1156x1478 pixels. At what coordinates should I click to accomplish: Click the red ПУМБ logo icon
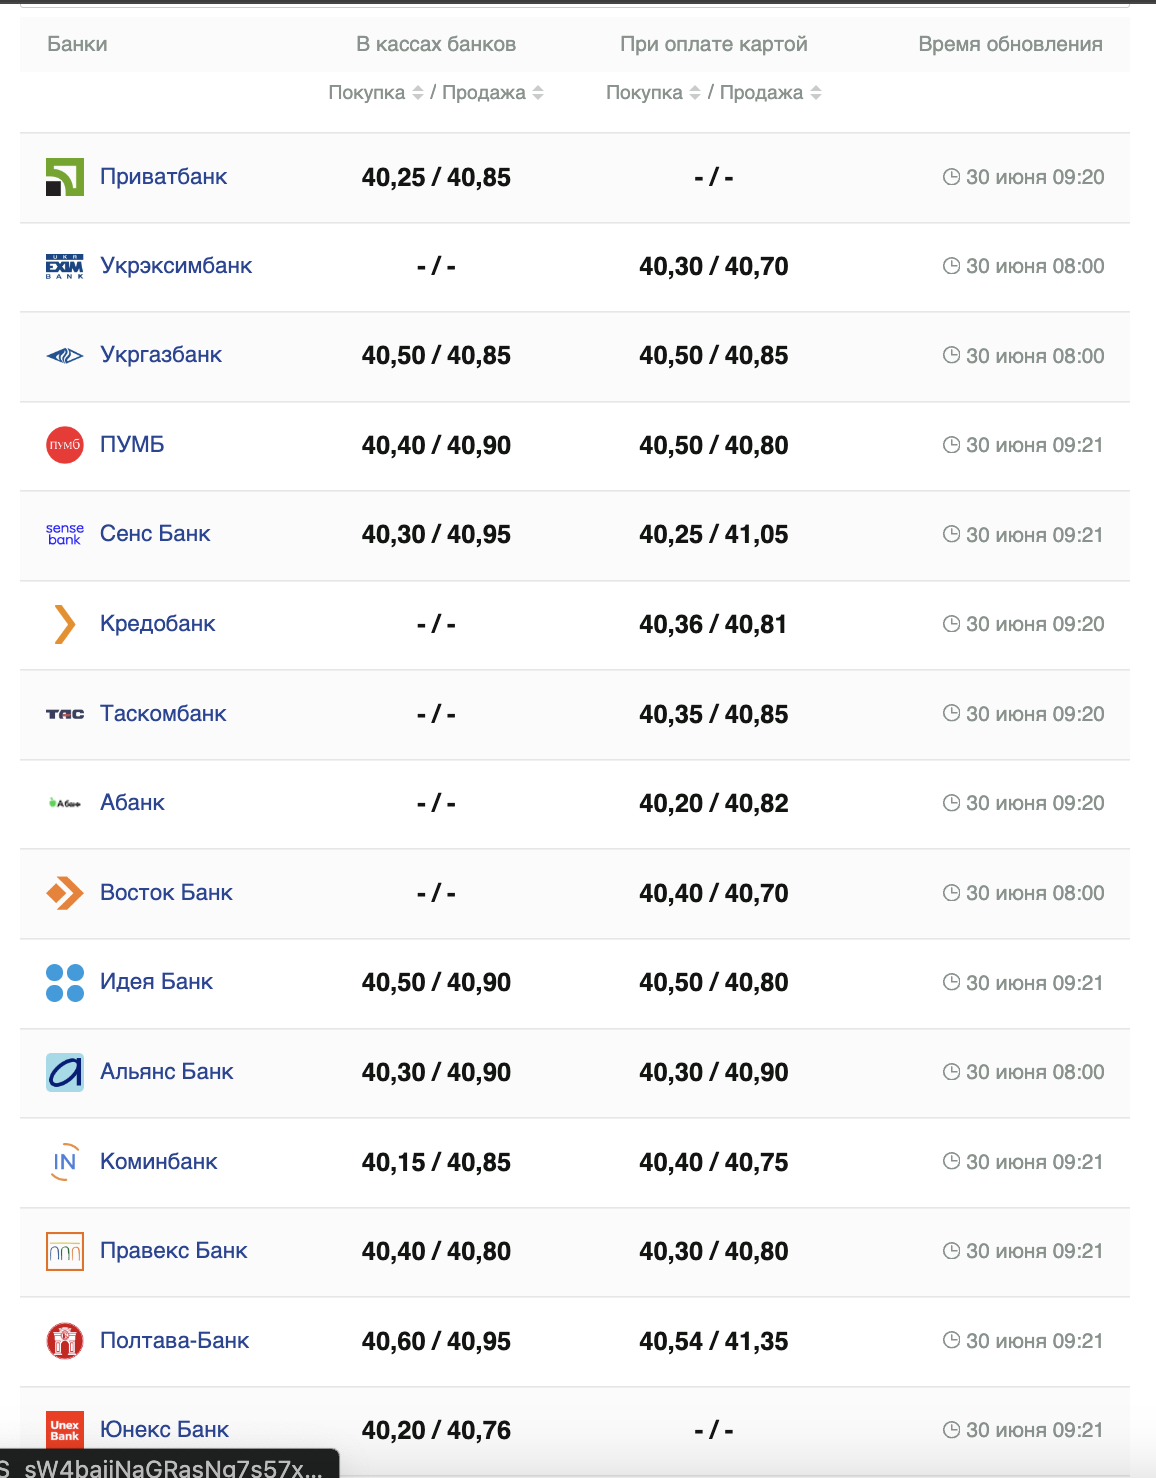coord(65,445)
